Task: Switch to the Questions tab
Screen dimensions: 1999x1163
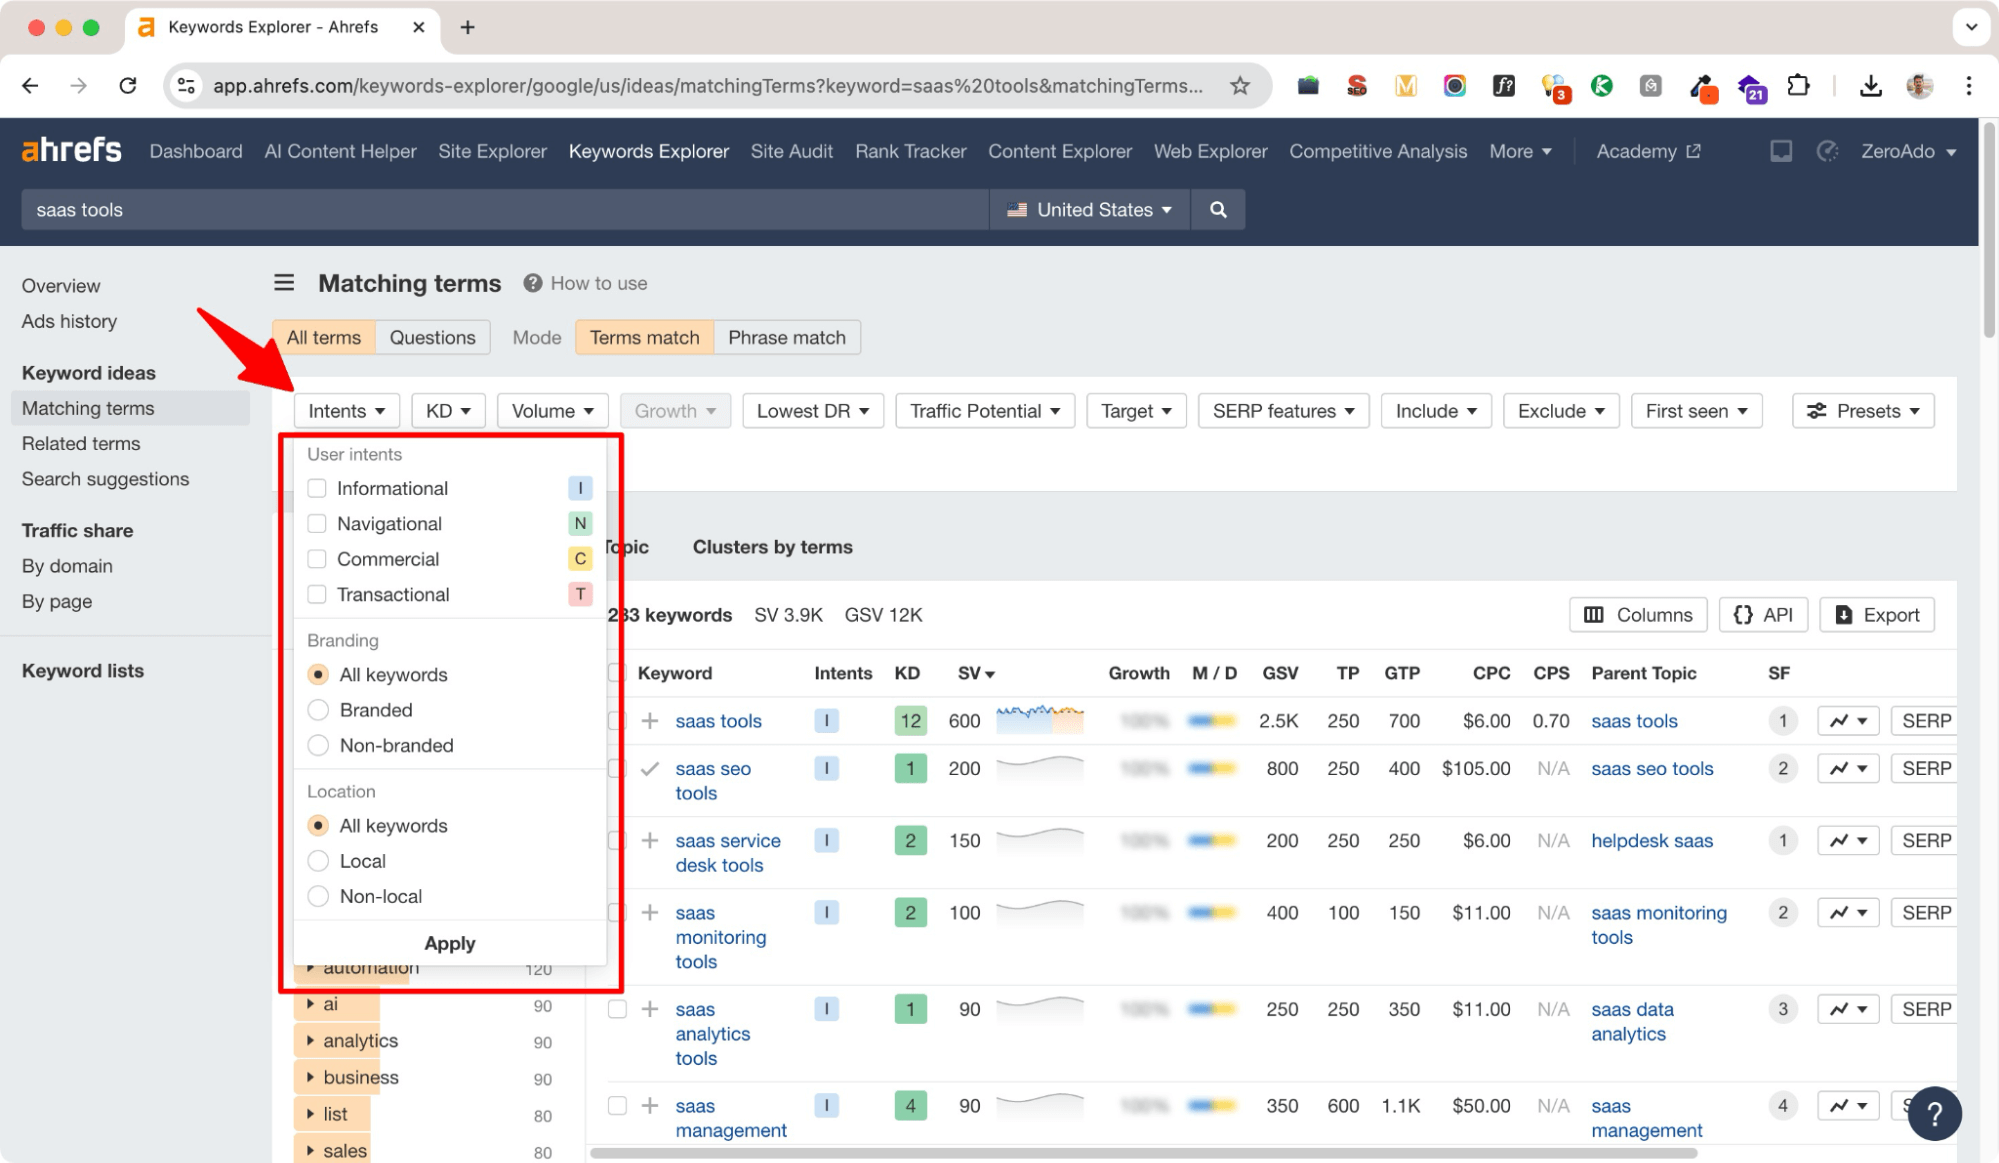Action: (432, 338)
